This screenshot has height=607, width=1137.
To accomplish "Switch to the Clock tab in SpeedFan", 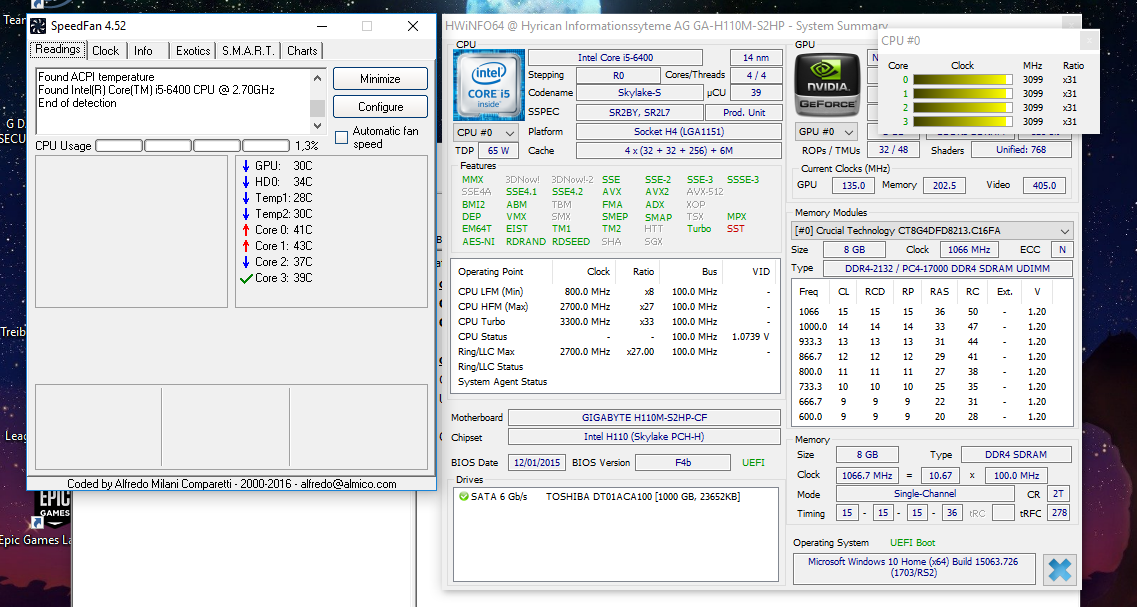I will pos(105,51).
